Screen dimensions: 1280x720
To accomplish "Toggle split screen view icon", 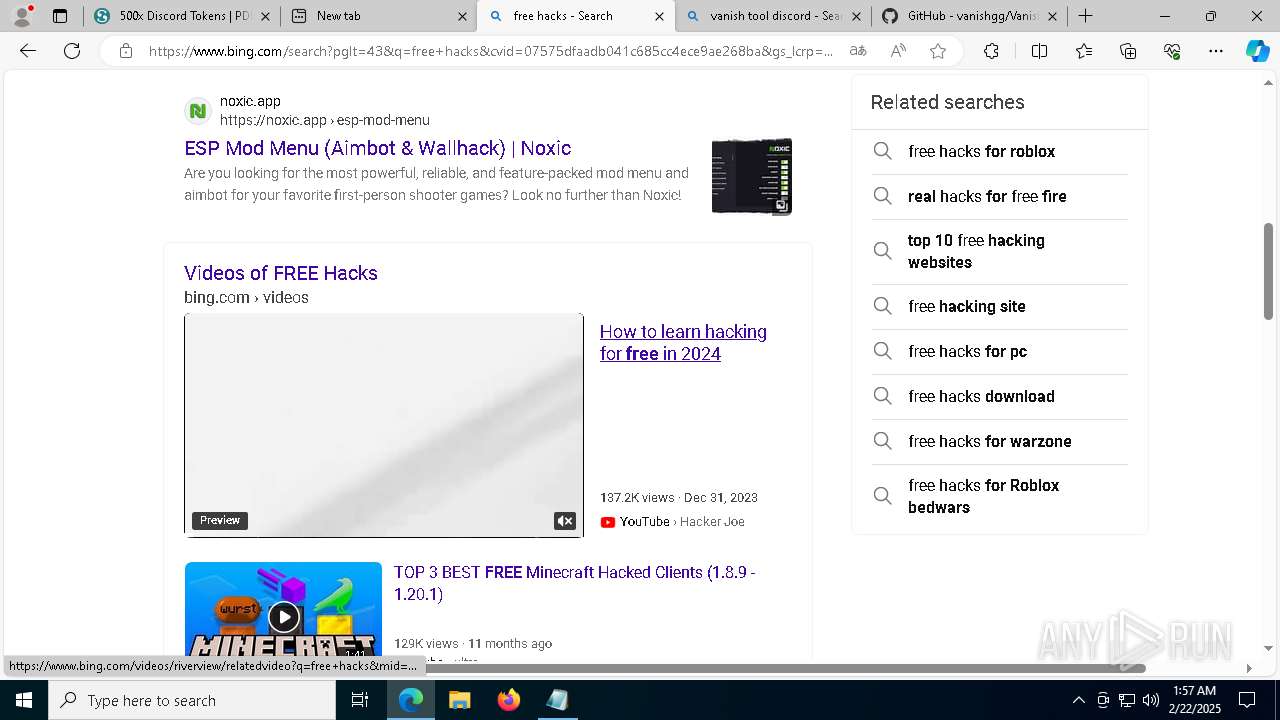I will (1039, 51).
